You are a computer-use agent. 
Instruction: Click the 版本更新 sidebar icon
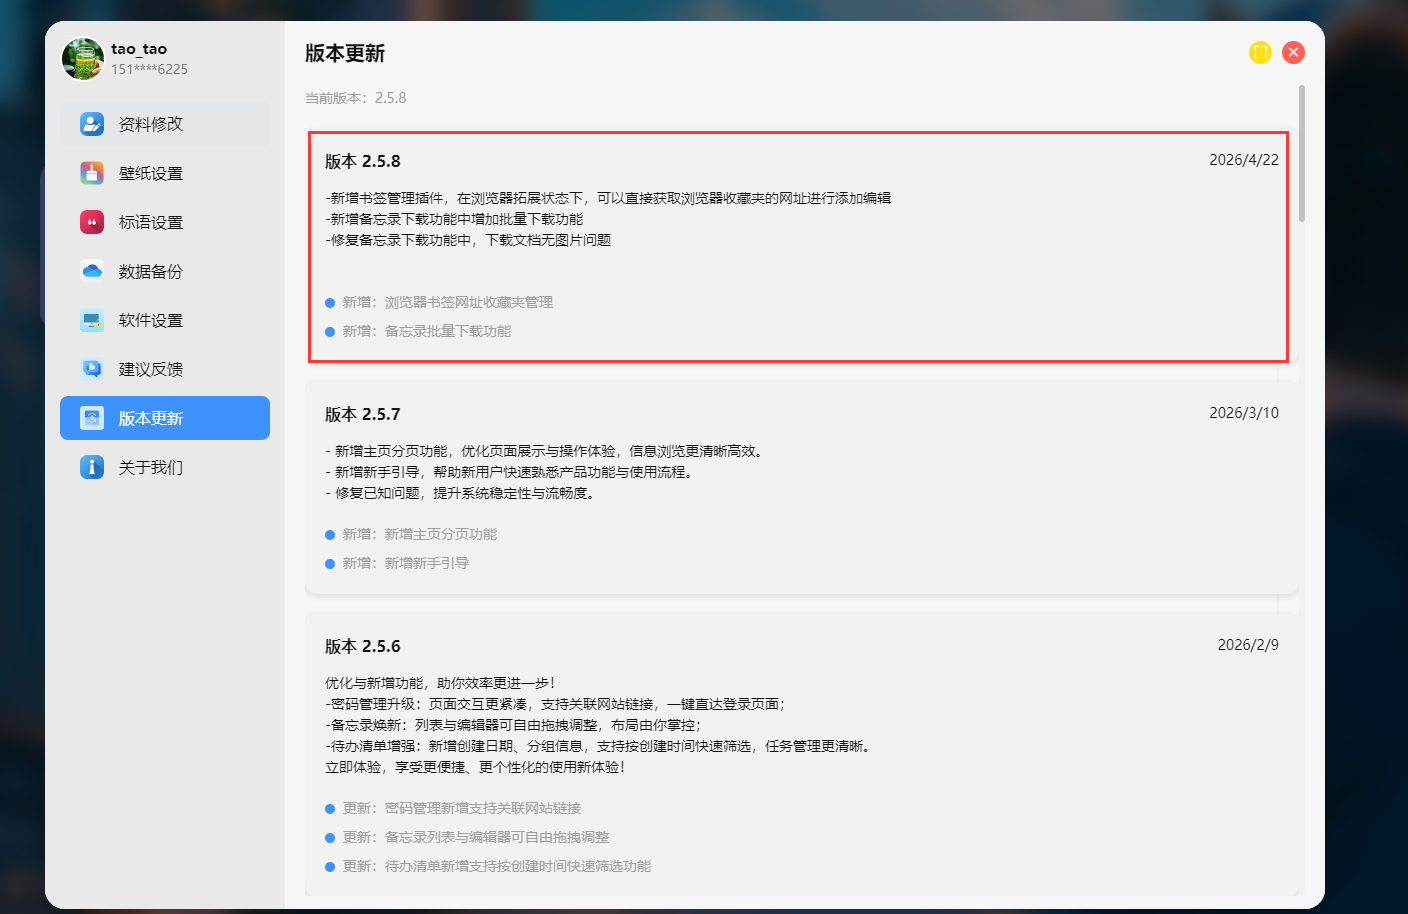point(92,418)
